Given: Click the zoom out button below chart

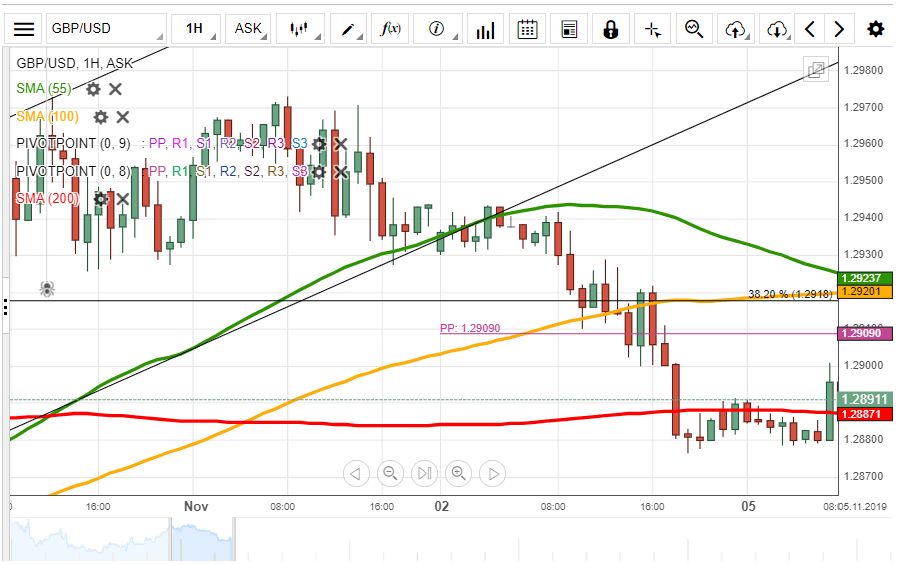Looking at the screenshot, I should tap(390, 473).
